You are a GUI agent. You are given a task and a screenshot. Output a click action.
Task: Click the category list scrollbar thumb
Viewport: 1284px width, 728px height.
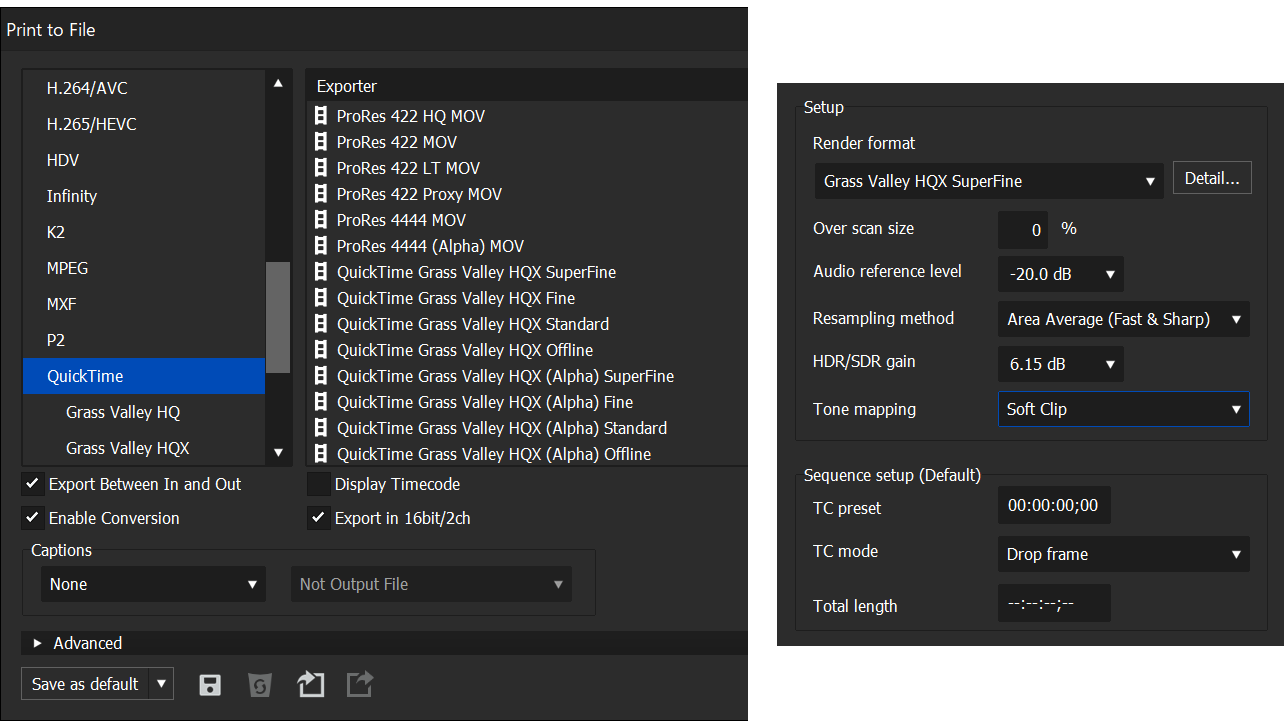tap(278, 317)
